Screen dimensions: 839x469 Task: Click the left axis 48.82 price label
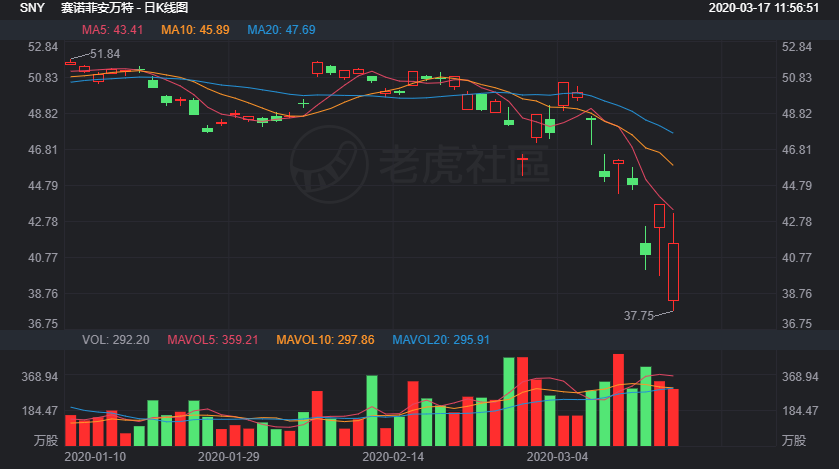[x=43, y=114]
